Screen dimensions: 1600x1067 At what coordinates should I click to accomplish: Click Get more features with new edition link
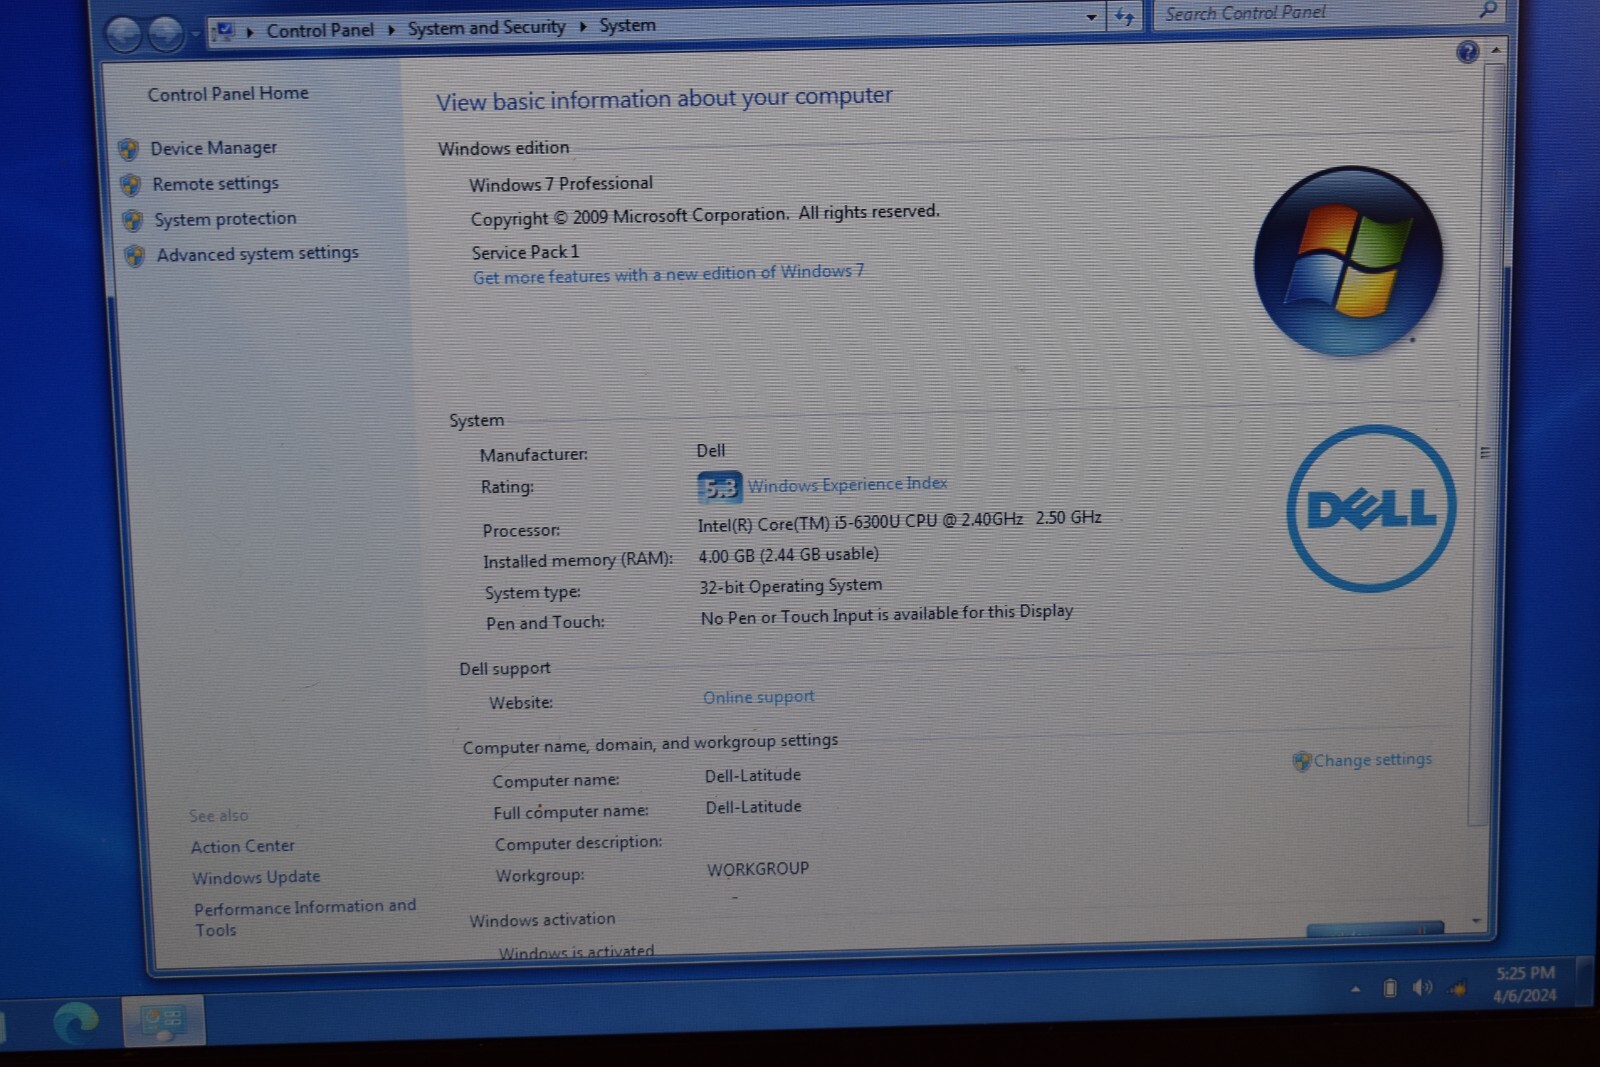tap(668, 274)
